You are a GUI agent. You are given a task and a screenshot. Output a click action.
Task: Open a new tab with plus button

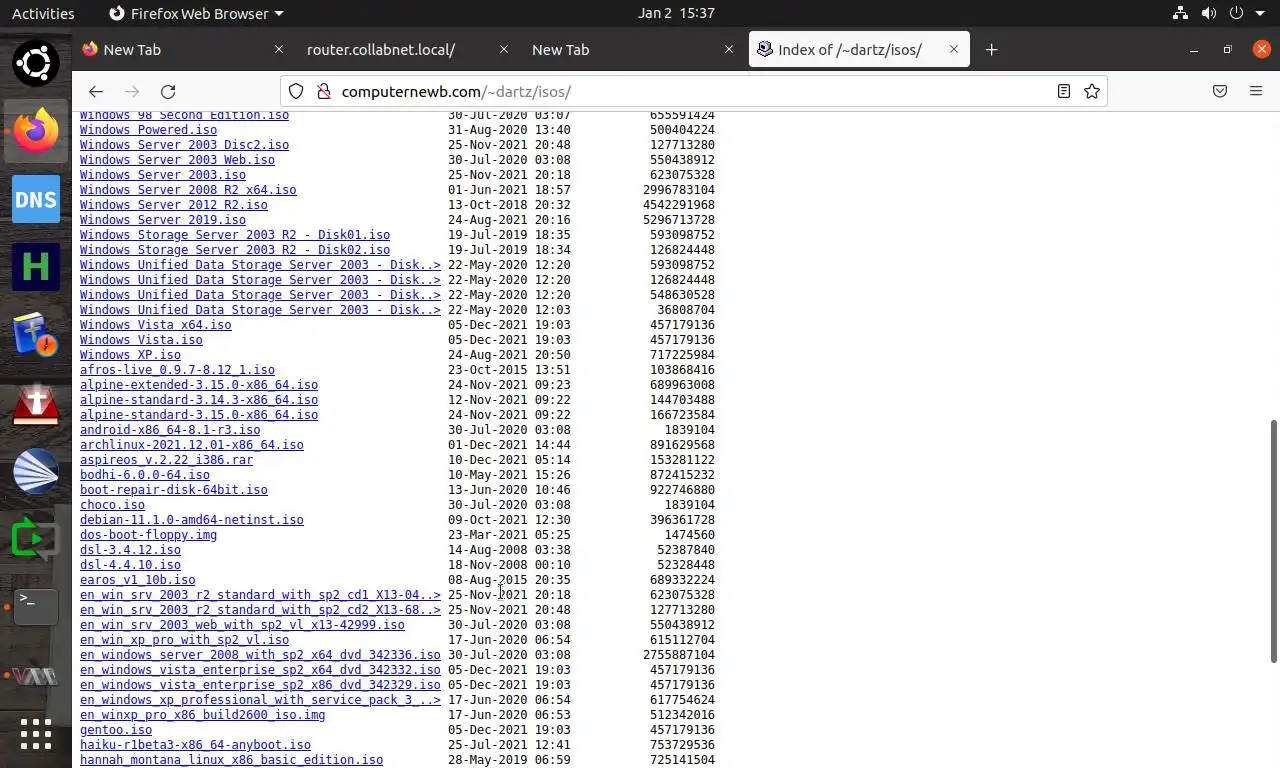click(991, 49)
